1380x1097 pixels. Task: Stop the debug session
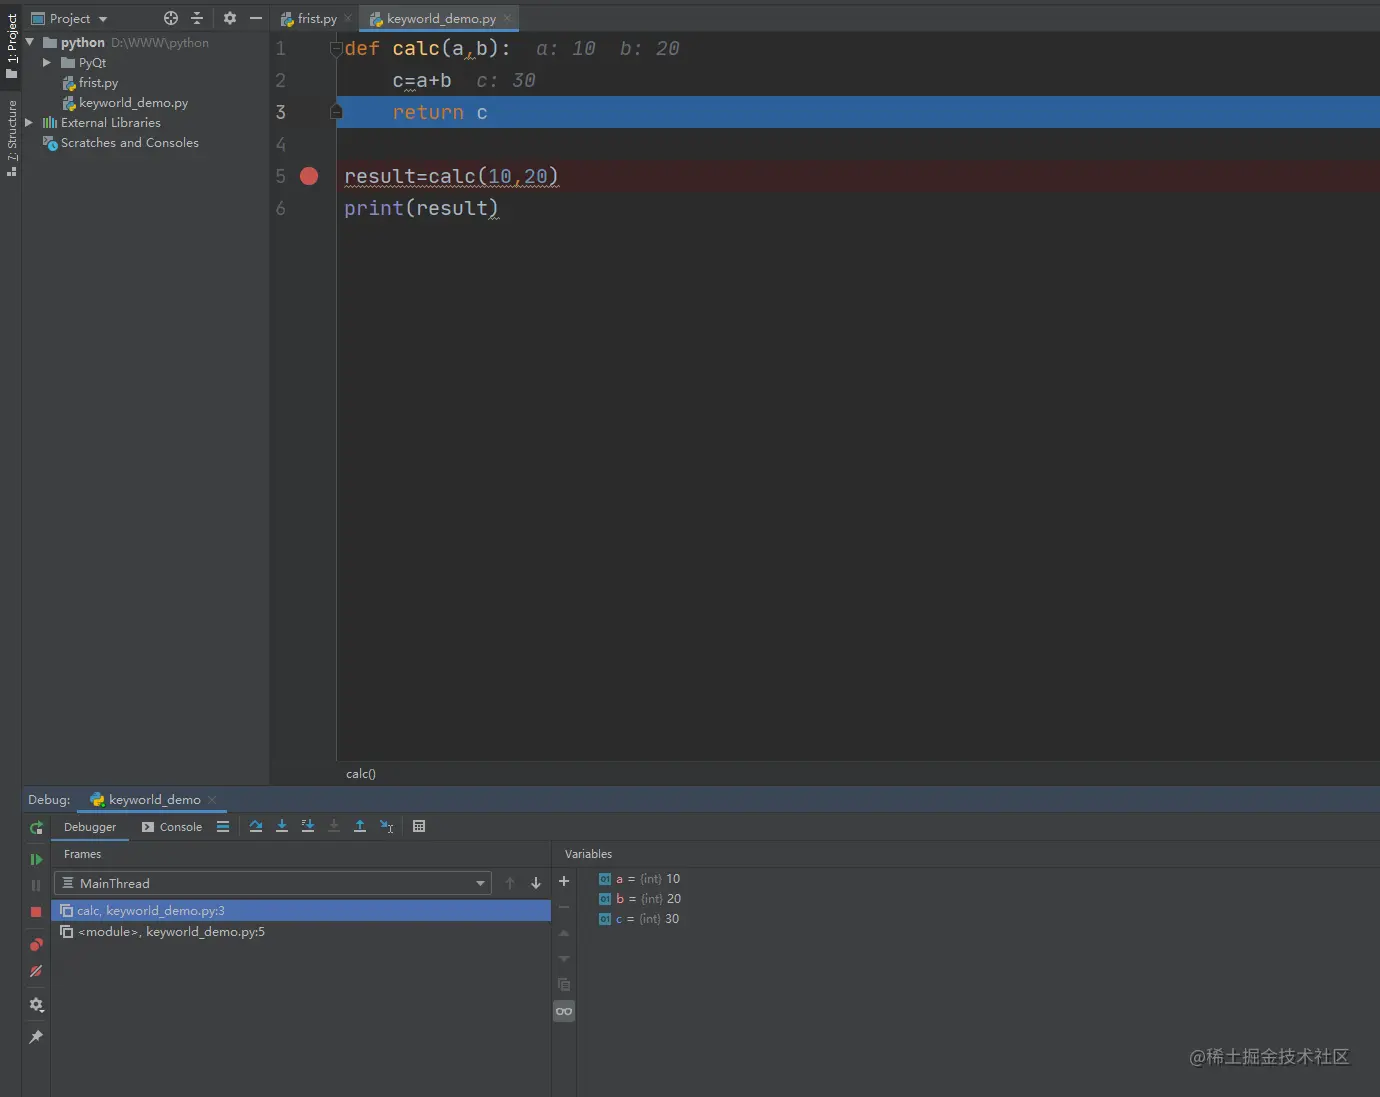point(36,912)
